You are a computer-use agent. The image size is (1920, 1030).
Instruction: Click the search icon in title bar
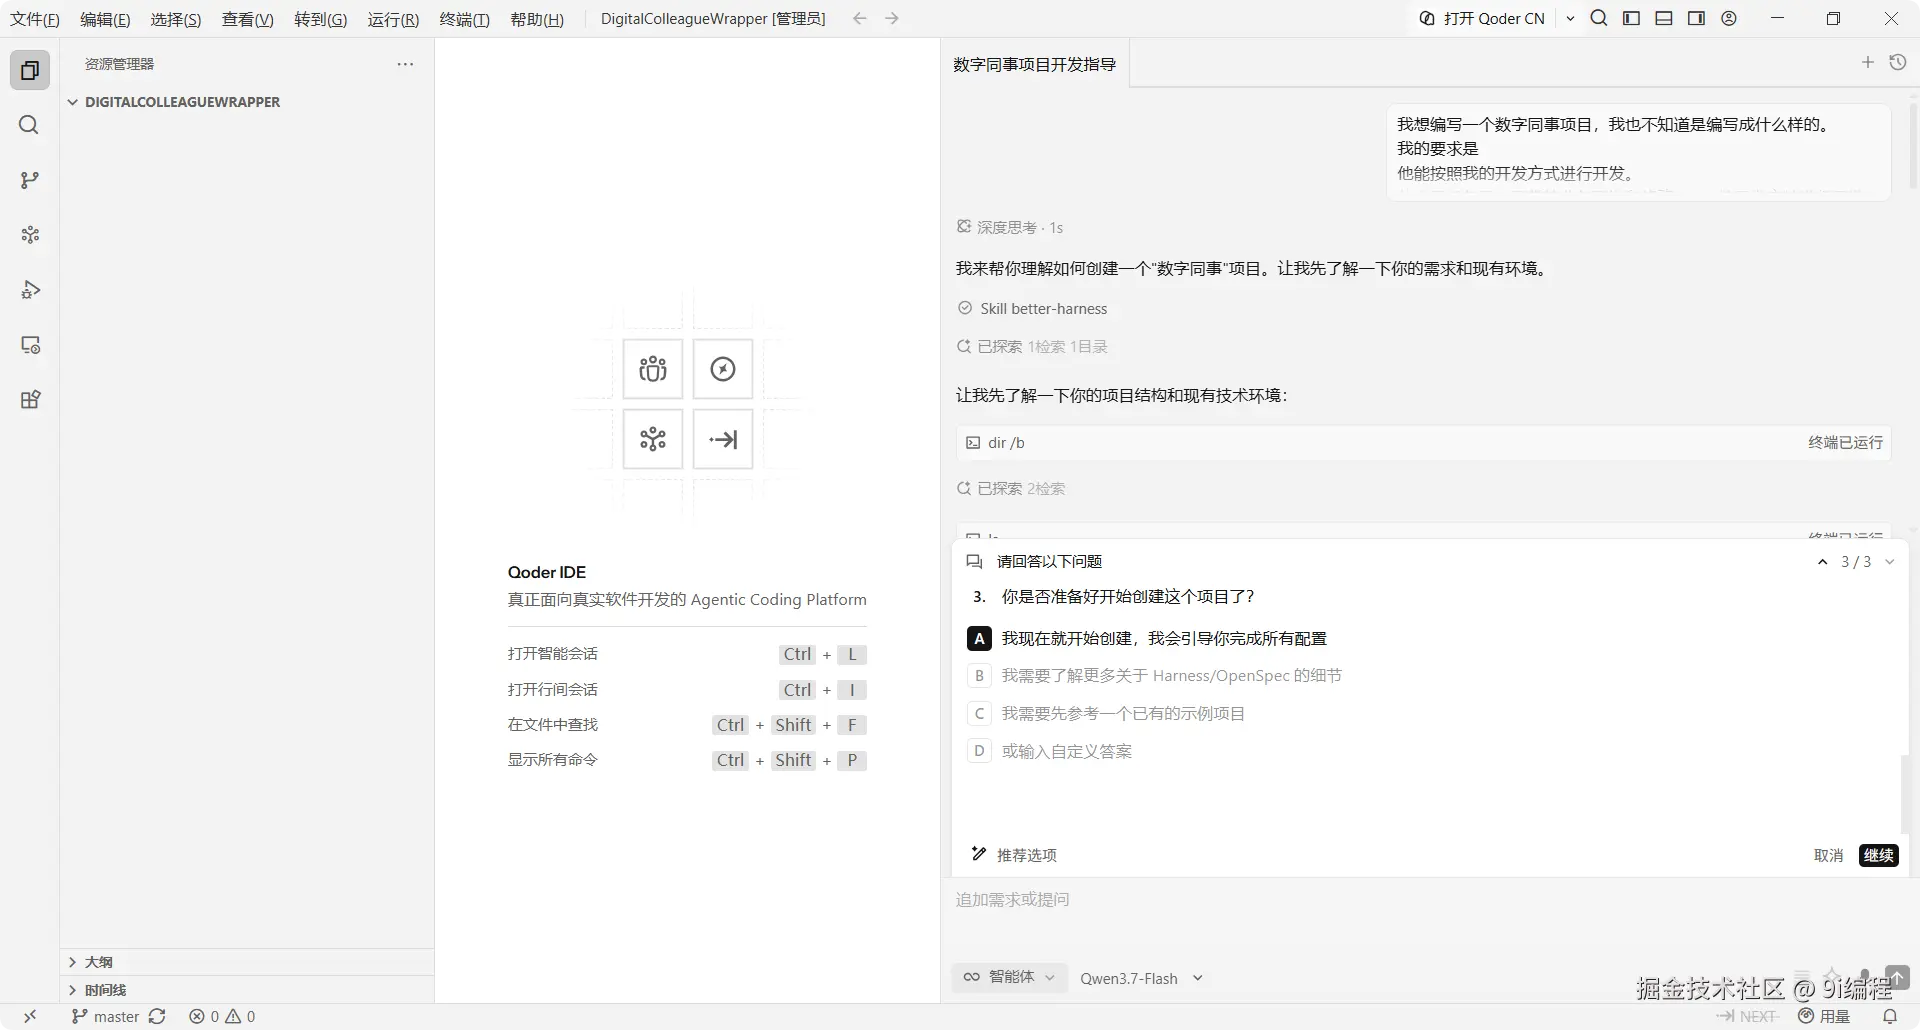(x=1599, y=18)
